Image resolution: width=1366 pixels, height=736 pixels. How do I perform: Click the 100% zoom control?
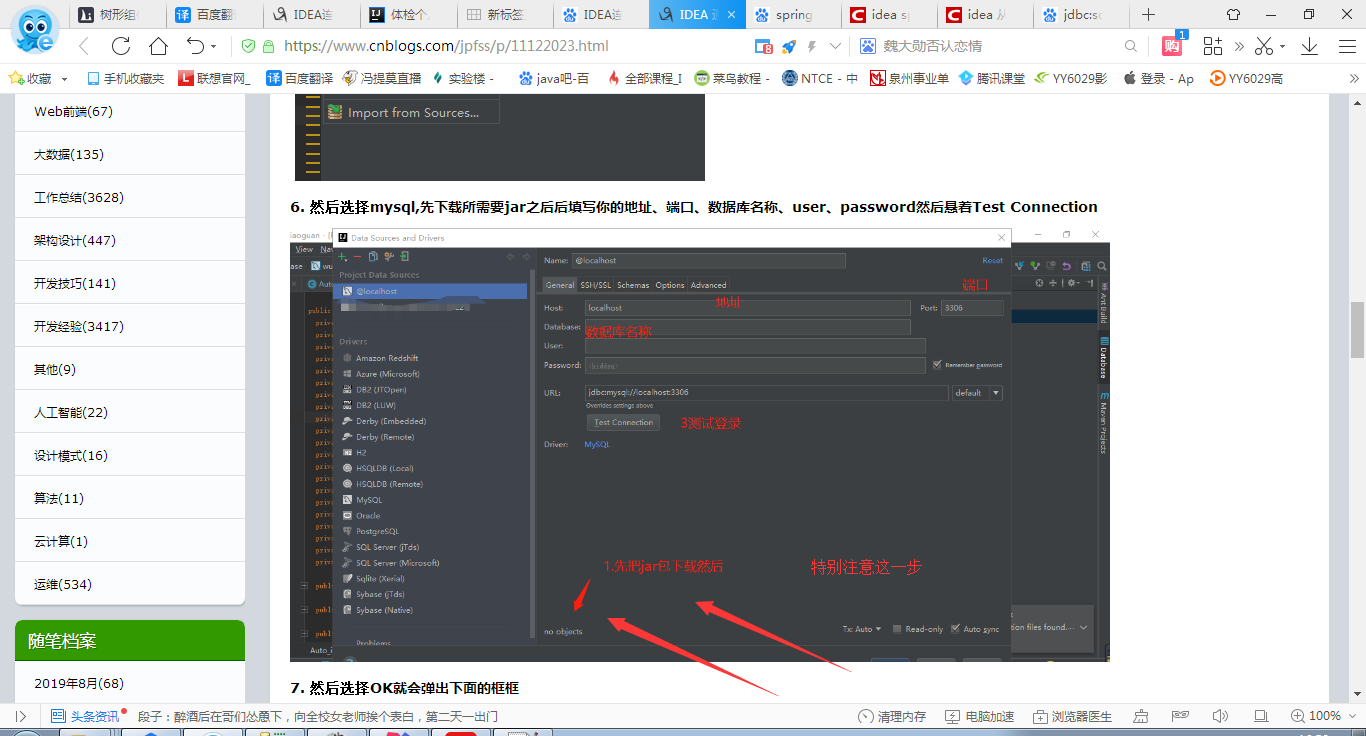[1315, 716]
